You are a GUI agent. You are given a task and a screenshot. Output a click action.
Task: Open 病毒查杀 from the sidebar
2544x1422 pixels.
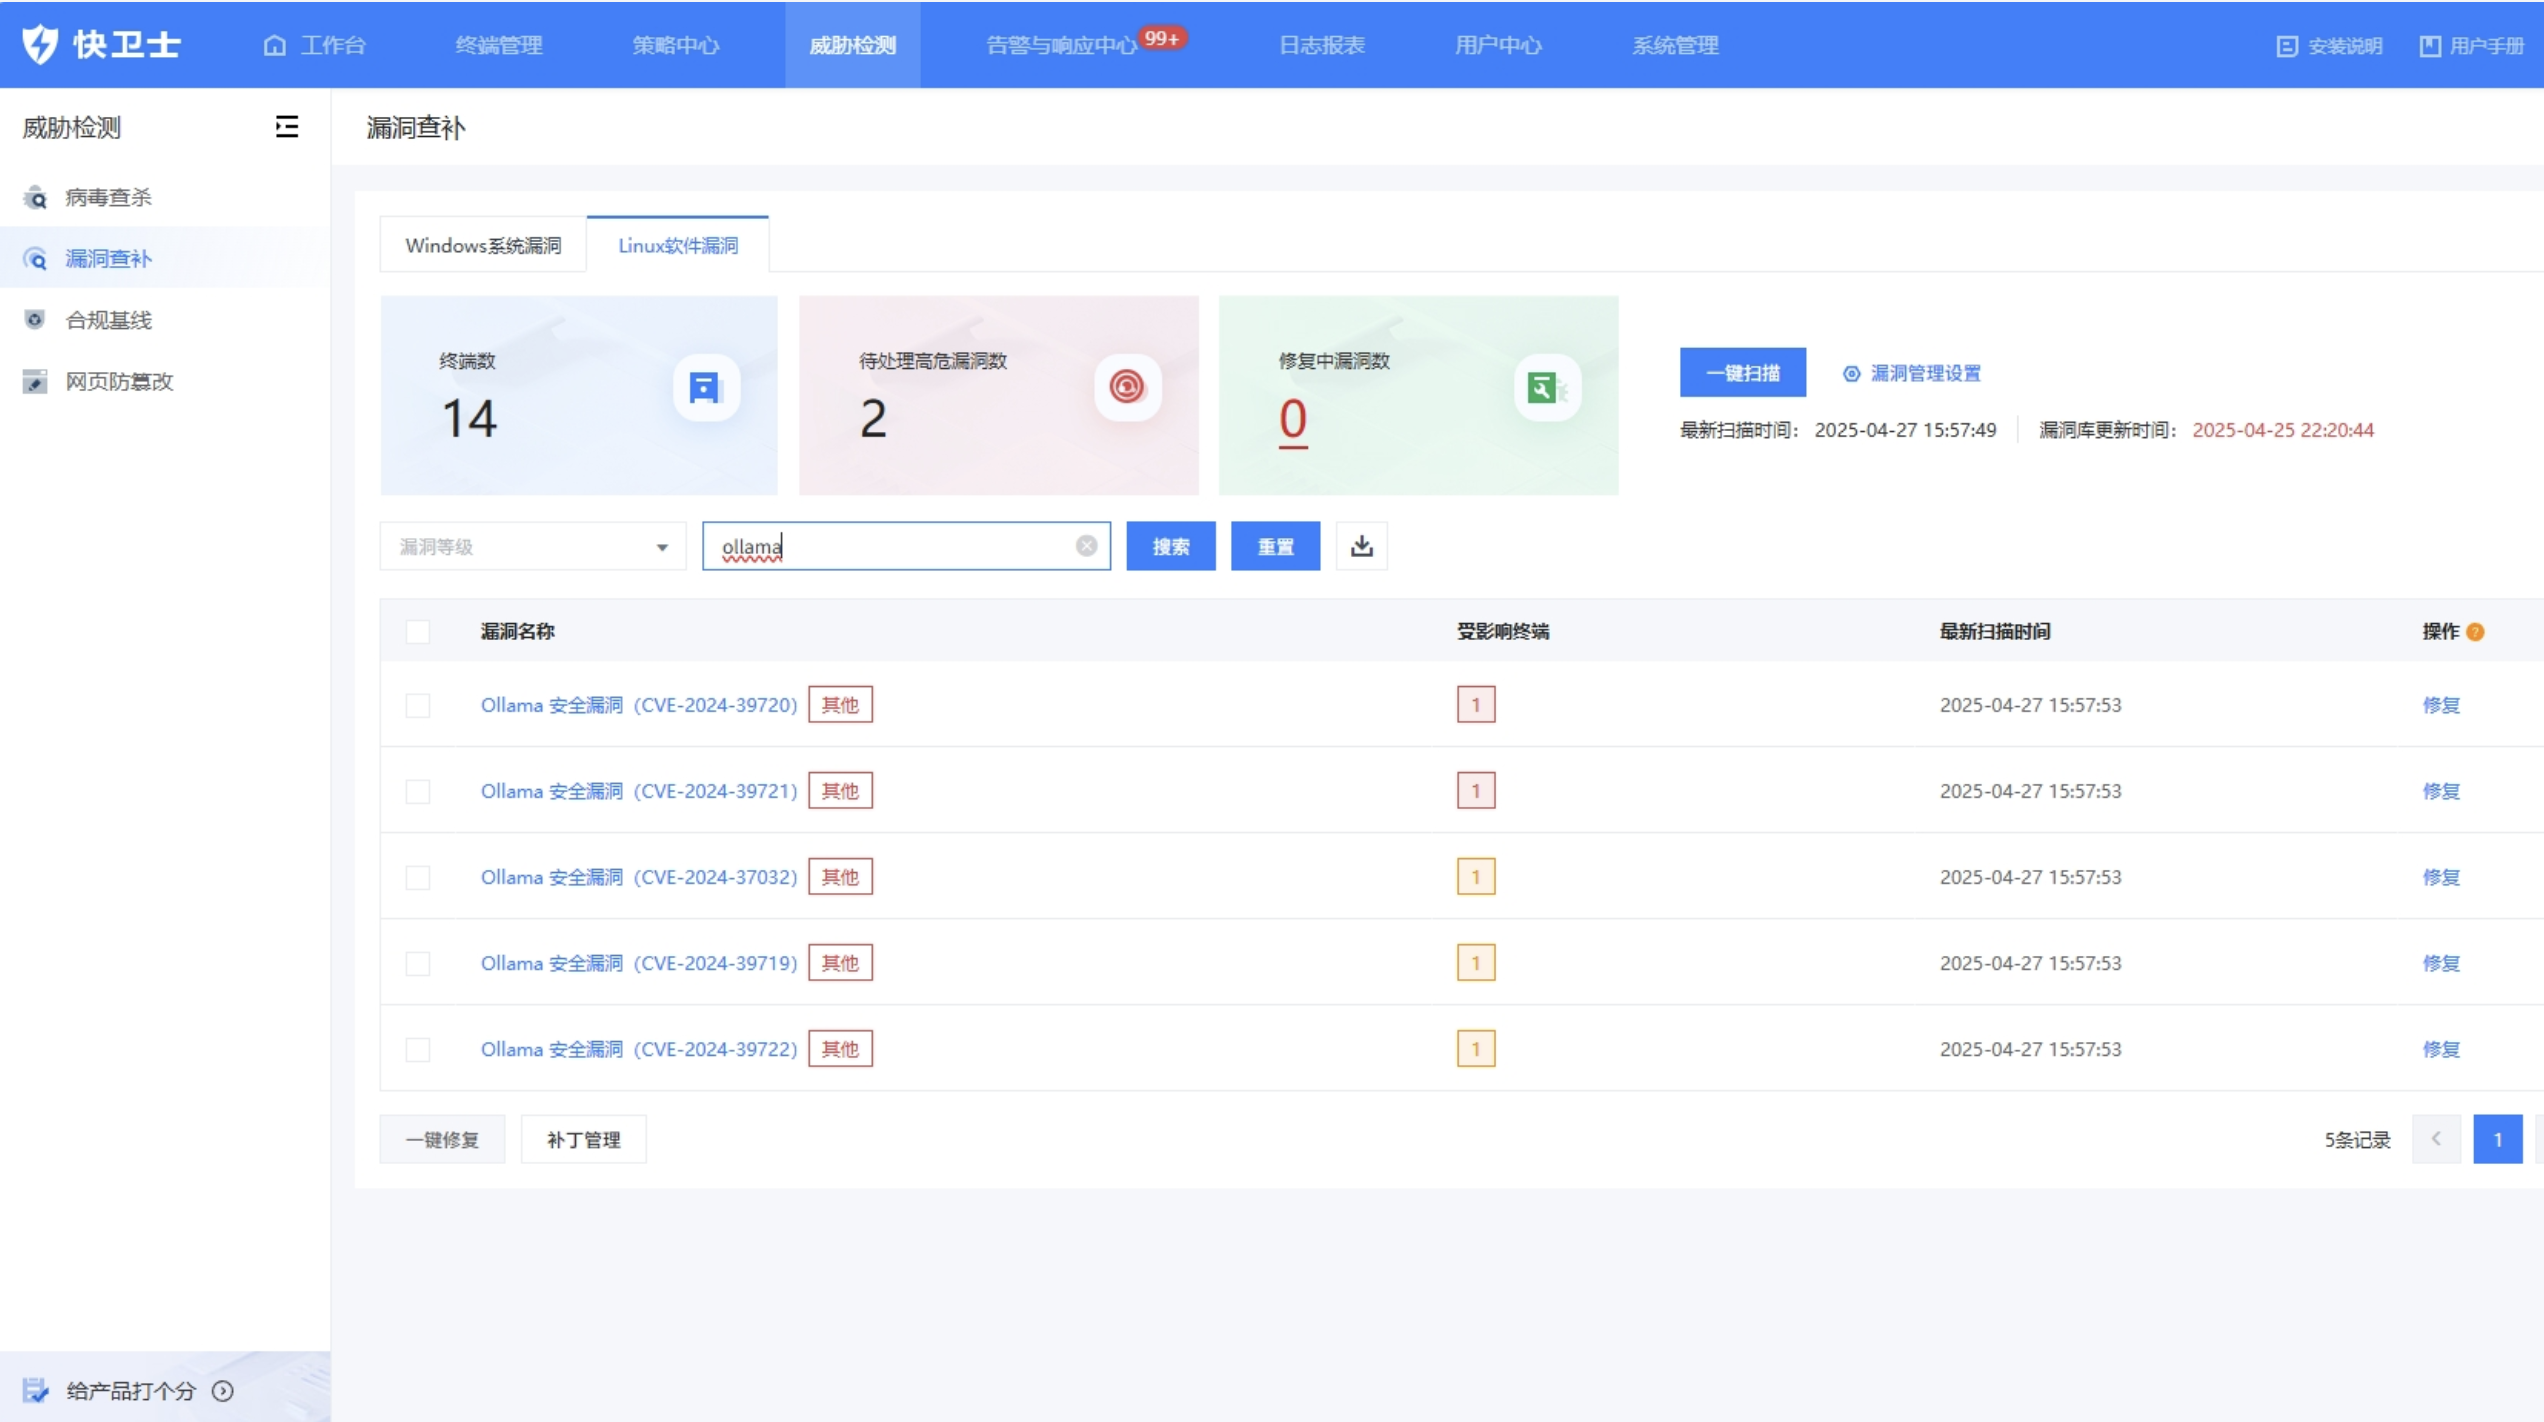tap(108, 197)
